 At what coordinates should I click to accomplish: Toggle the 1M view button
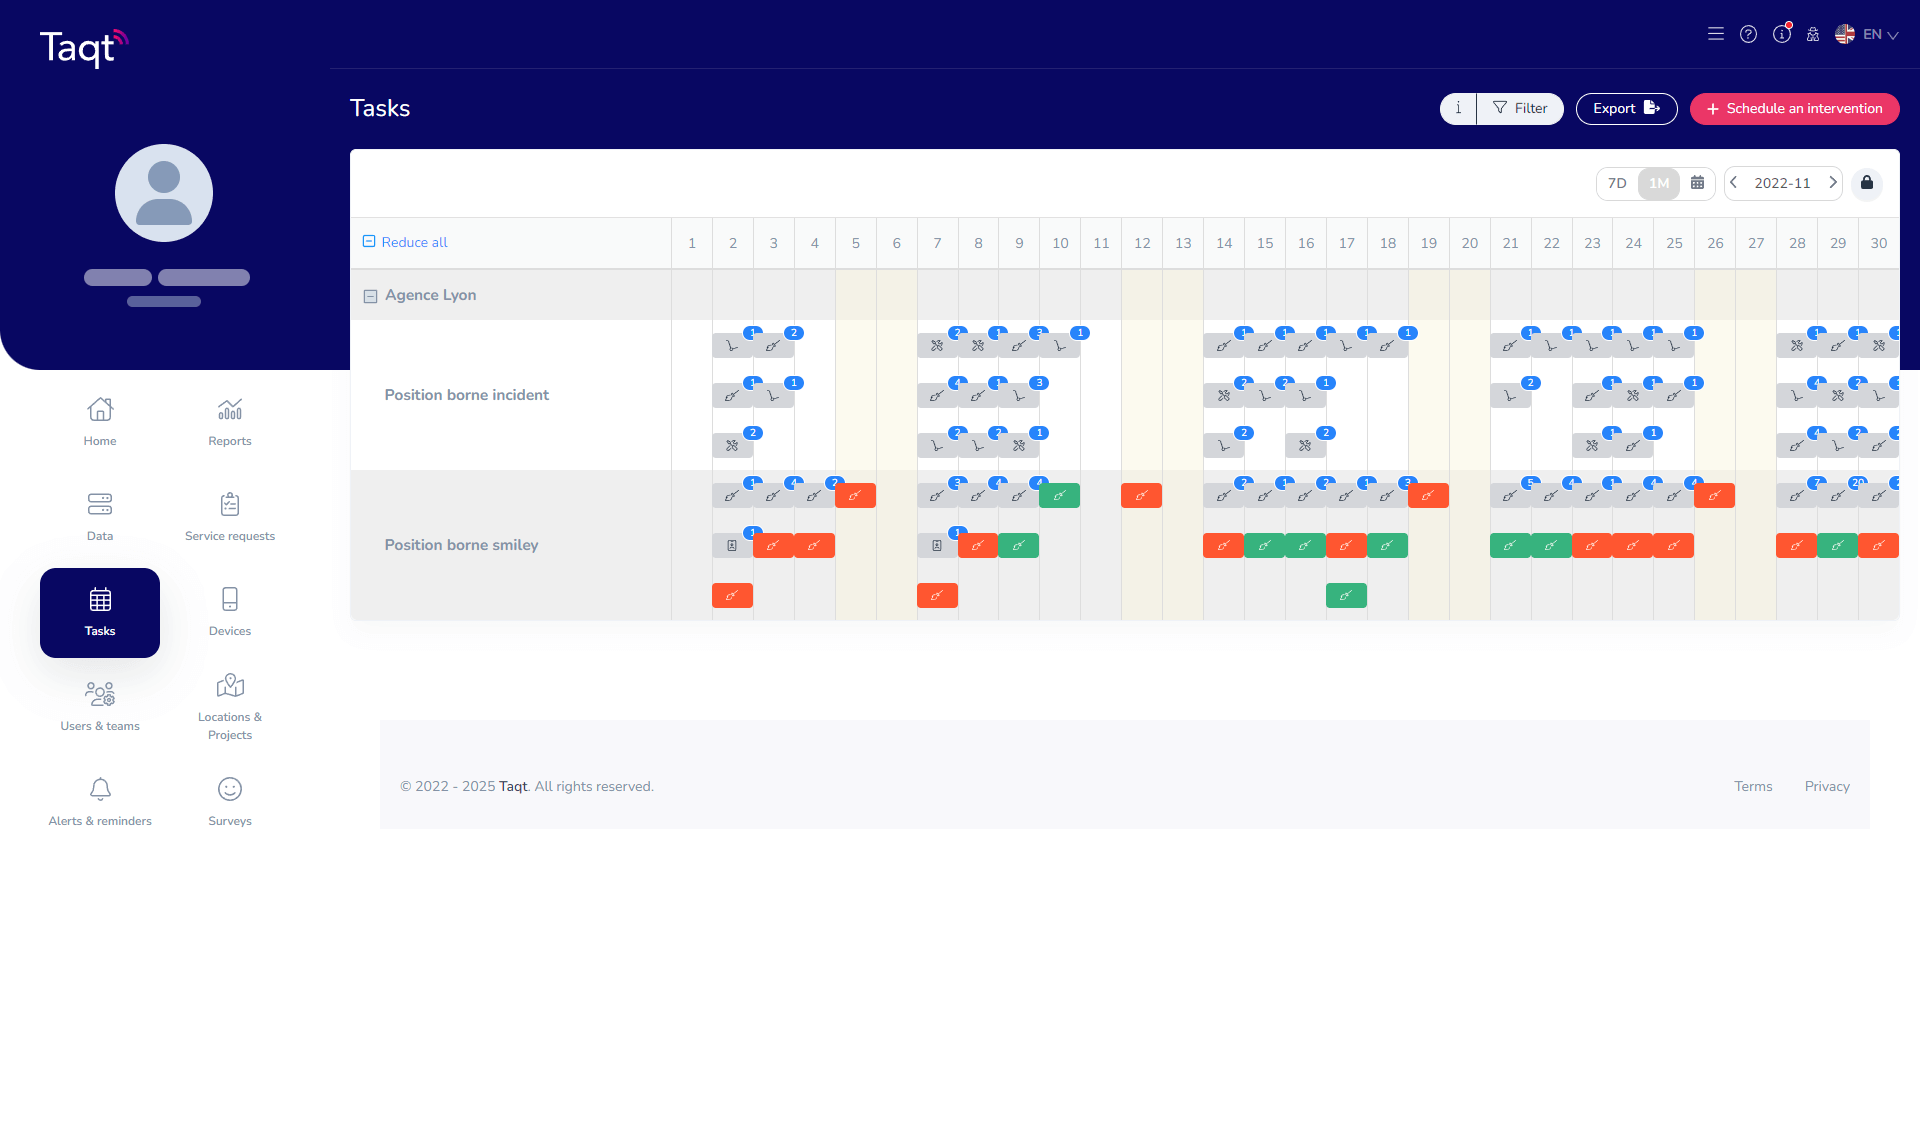coord(1658,183)
